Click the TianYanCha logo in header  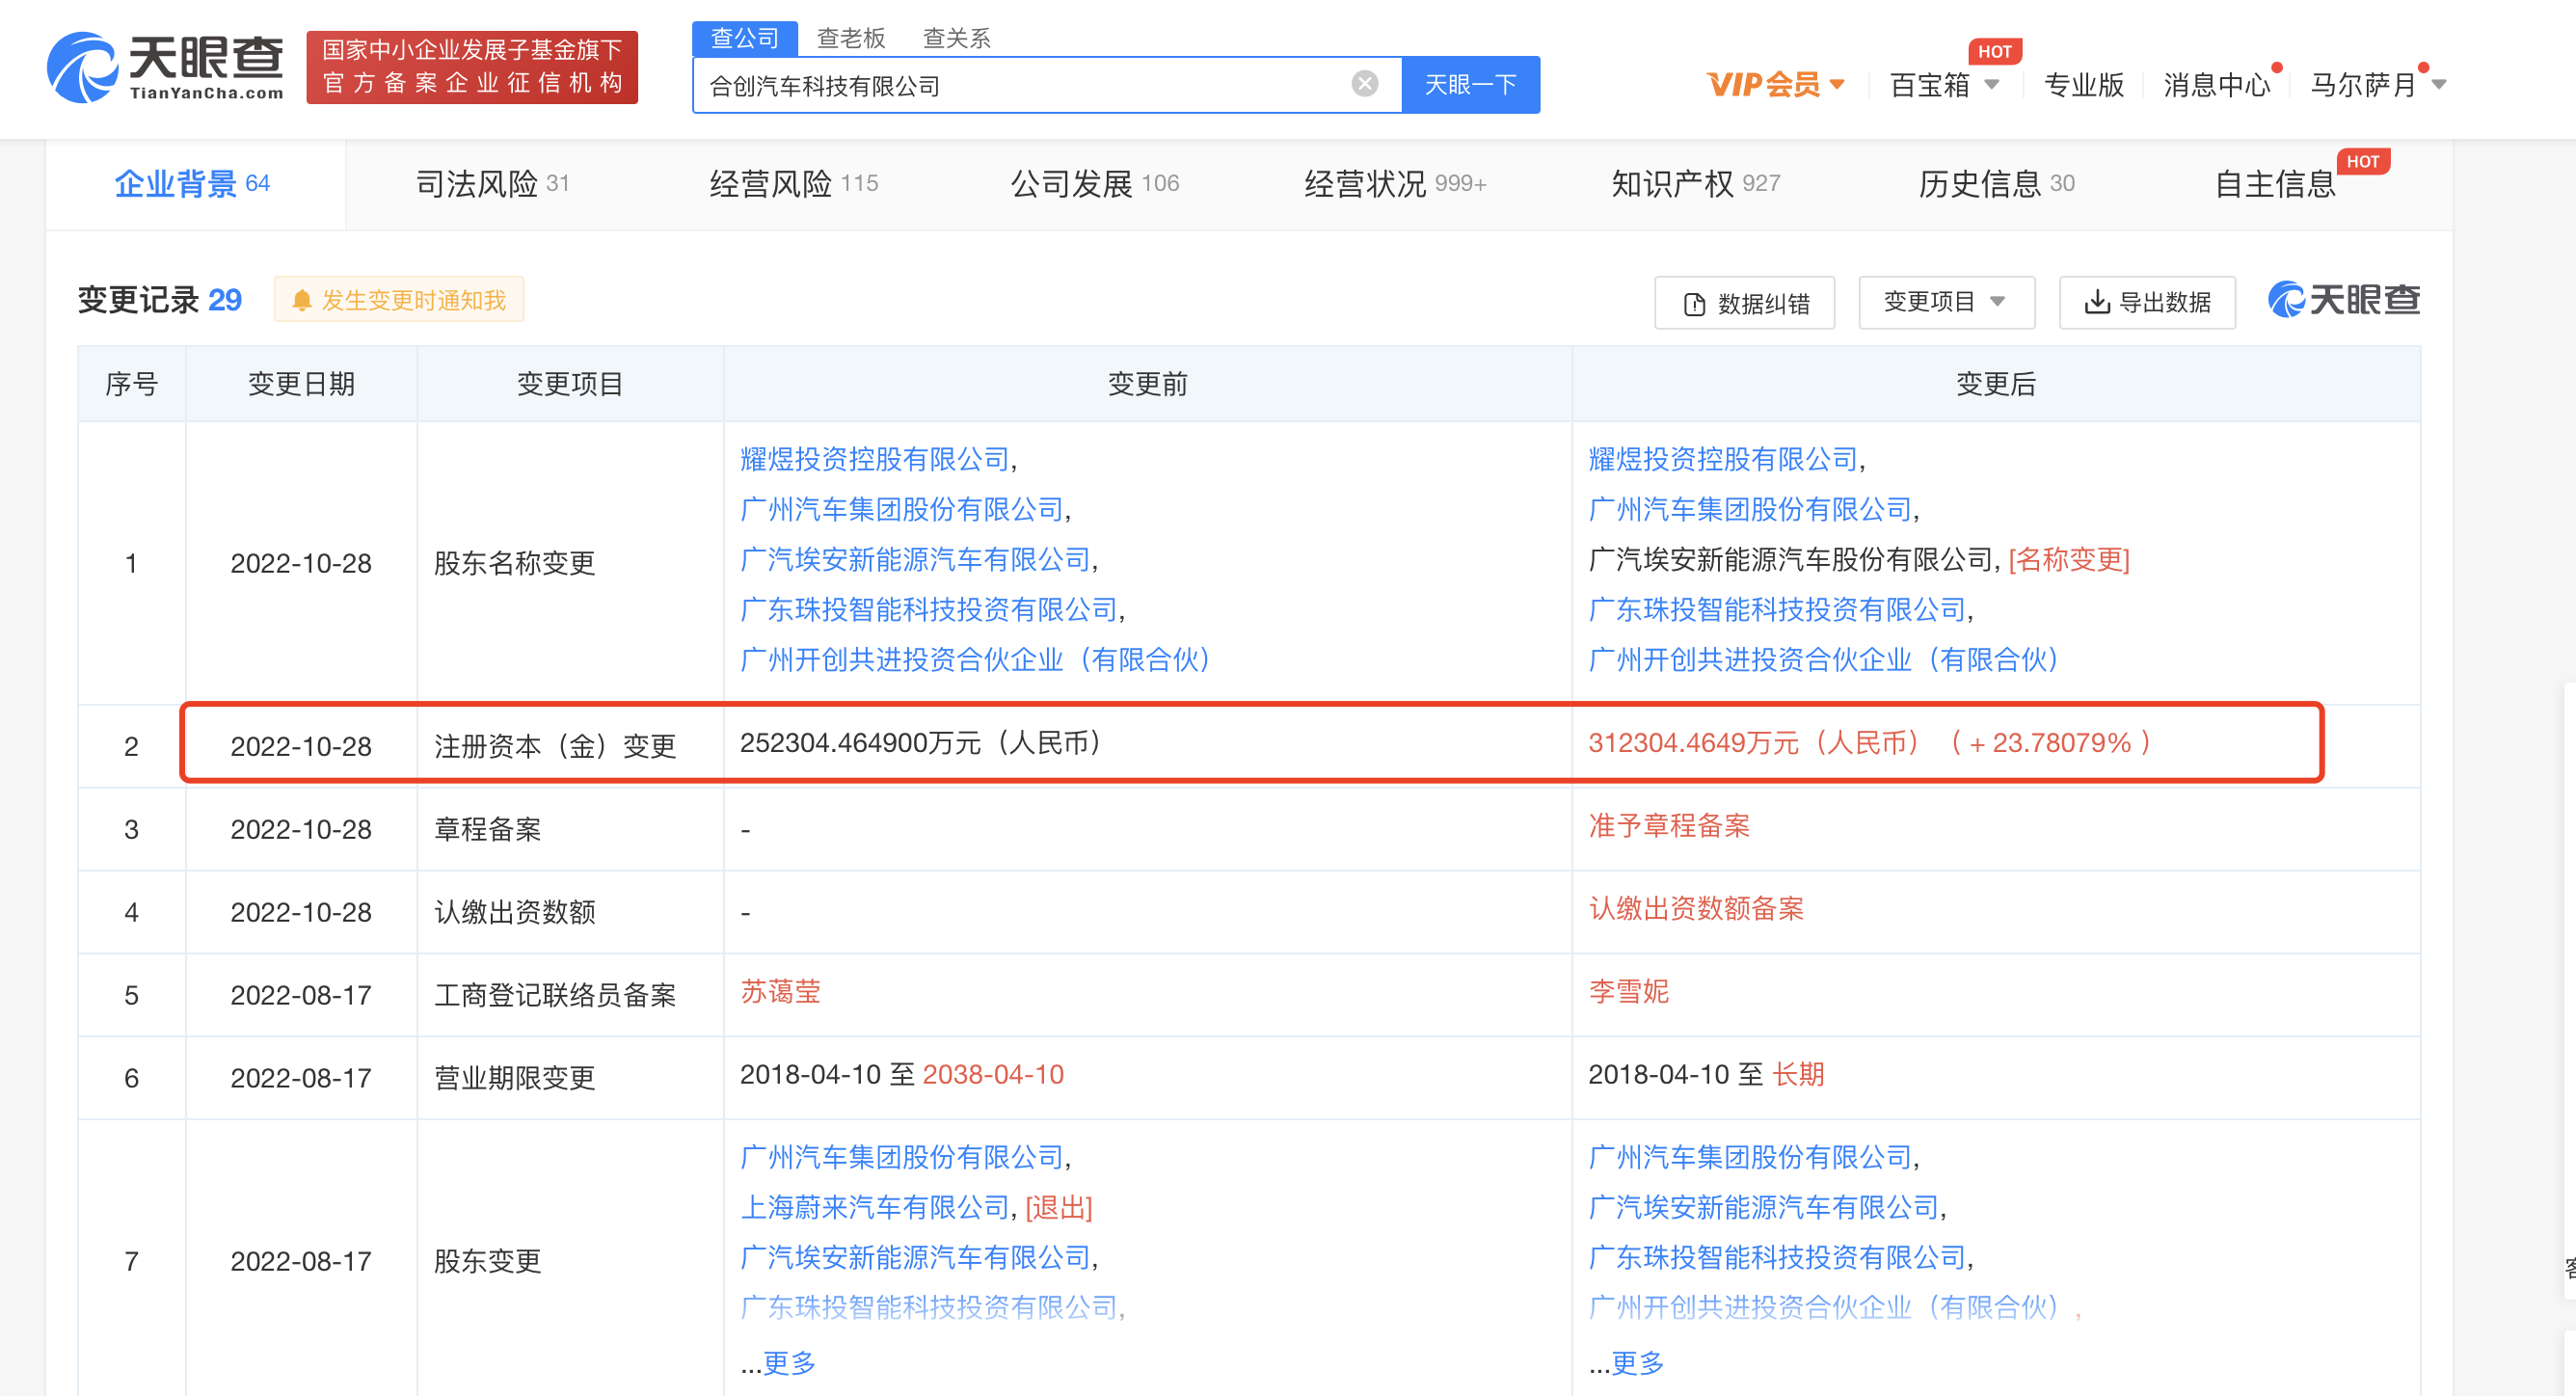(165, 67)
